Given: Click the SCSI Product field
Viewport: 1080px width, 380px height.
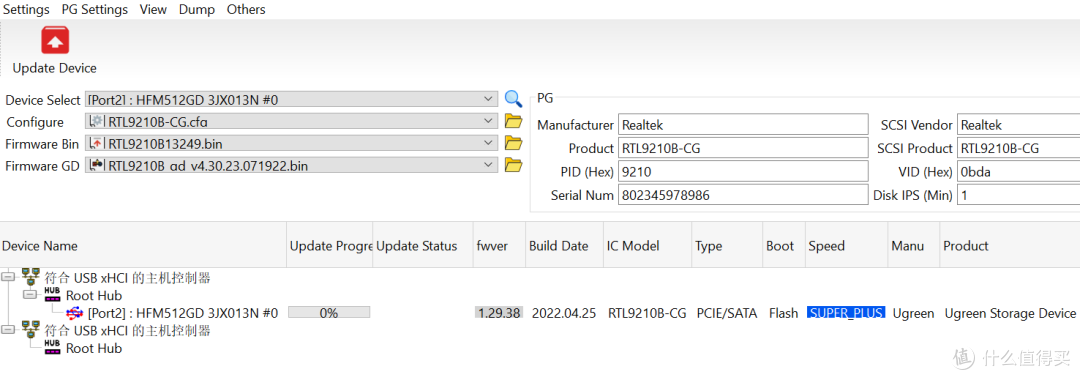Looking at the screenshot, I should (x=1018, y=149).
